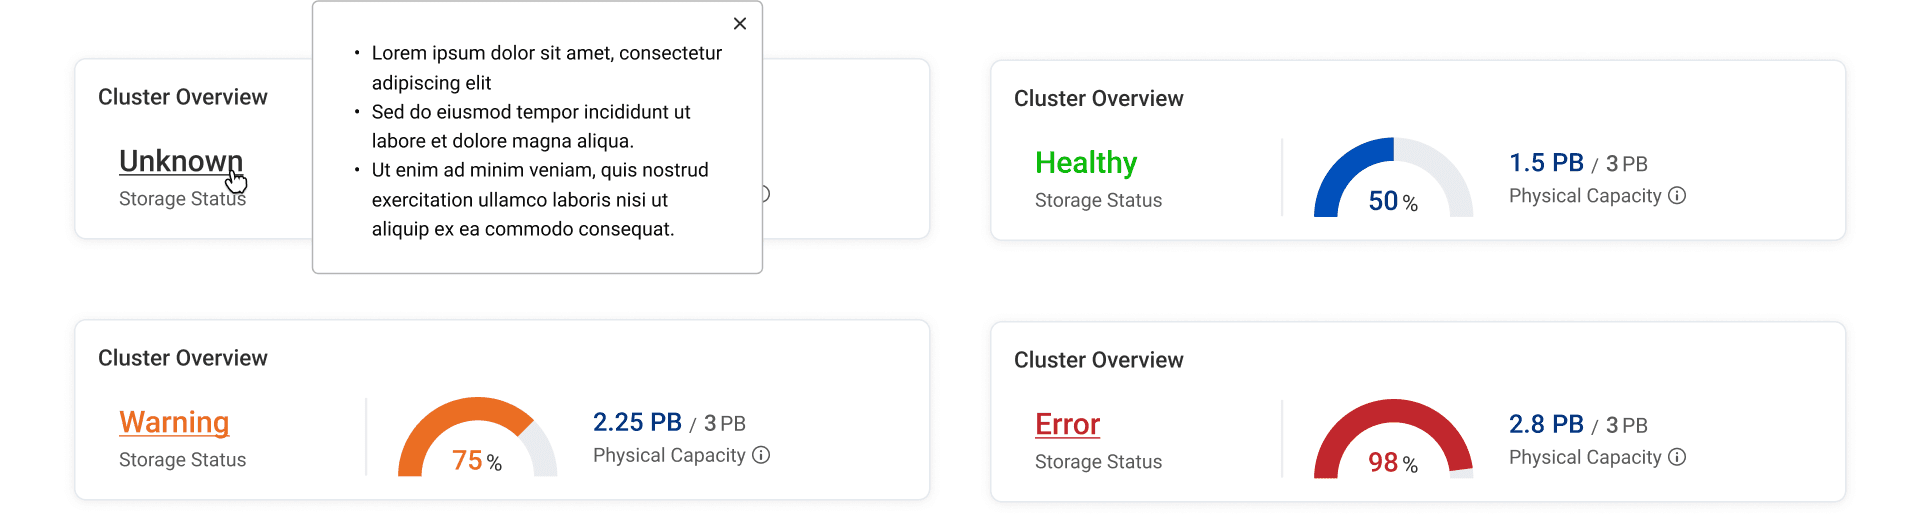Click the partially hidden info icon behind the popover
1920x516 pixels.
766,194
